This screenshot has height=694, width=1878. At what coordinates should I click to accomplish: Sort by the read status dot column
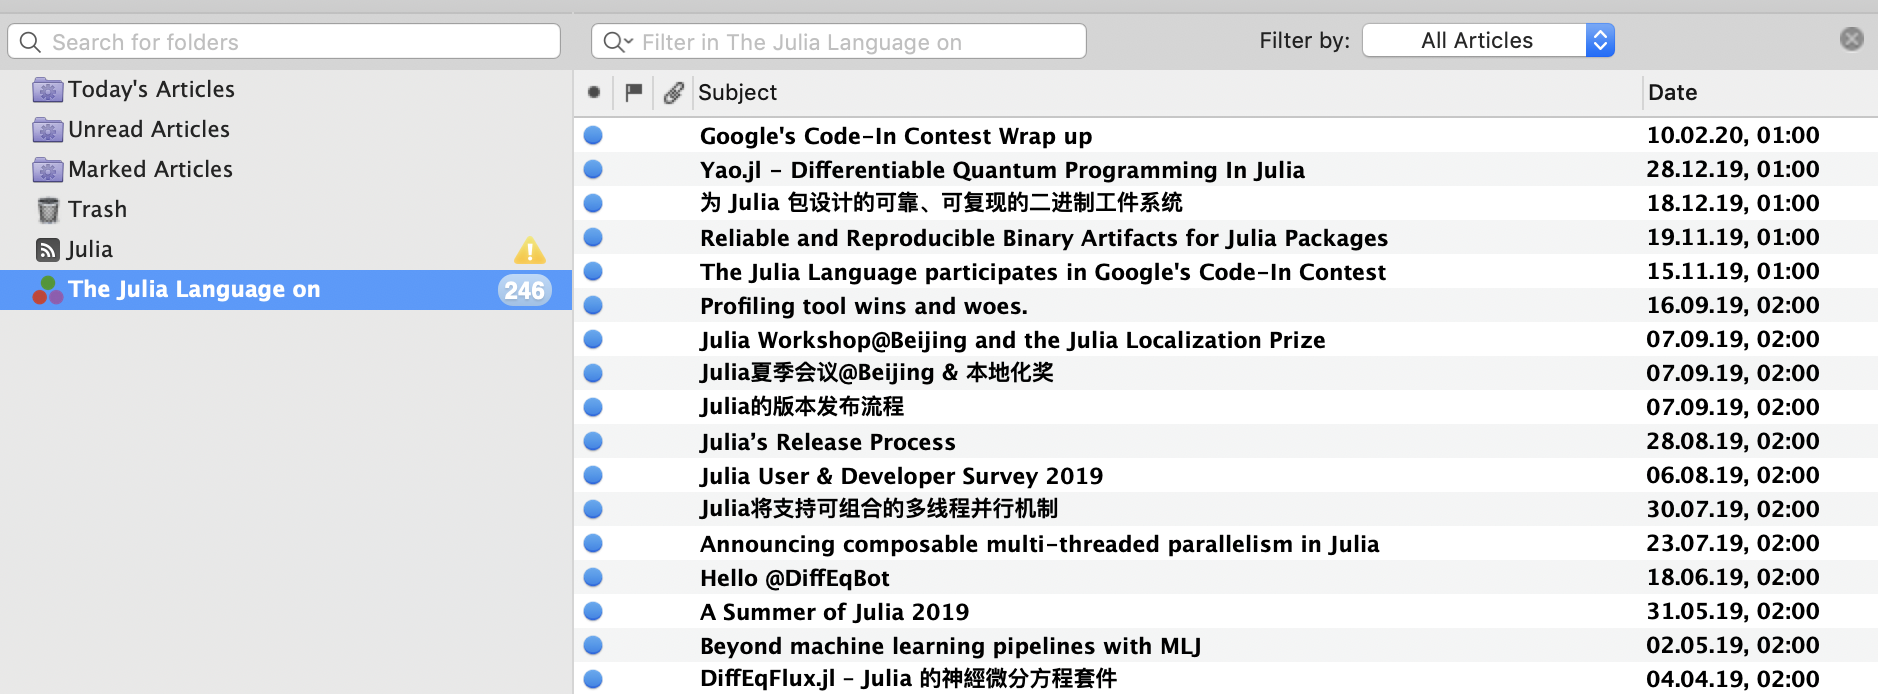pyautogui.click(x=594, y=92)
